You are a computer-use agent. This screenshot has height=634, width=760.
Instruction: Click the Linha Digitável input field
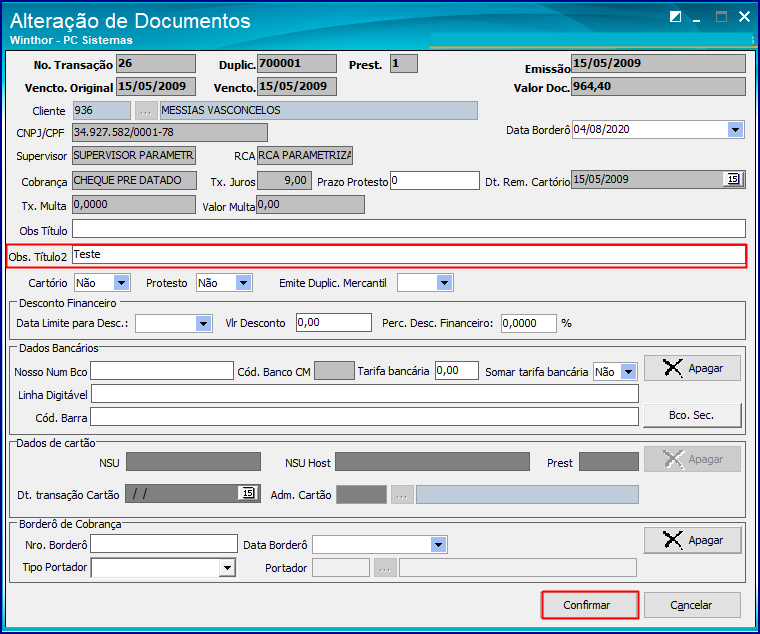[365, 394]
